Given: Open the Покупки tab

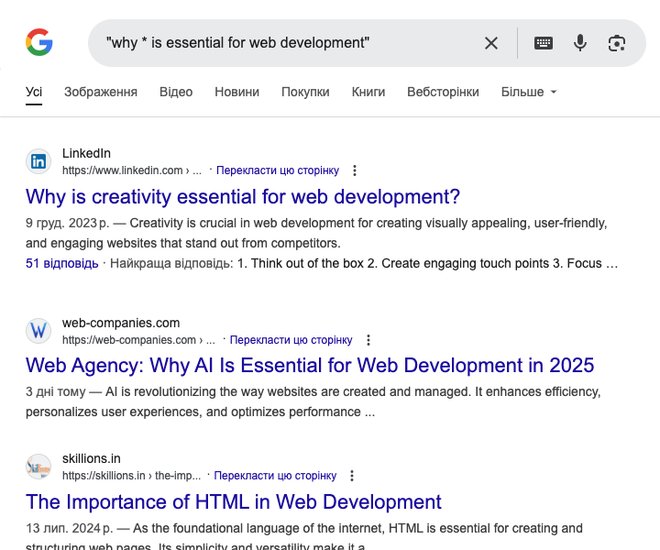Looking at the screenshot, I should click(x=305, y=92).
